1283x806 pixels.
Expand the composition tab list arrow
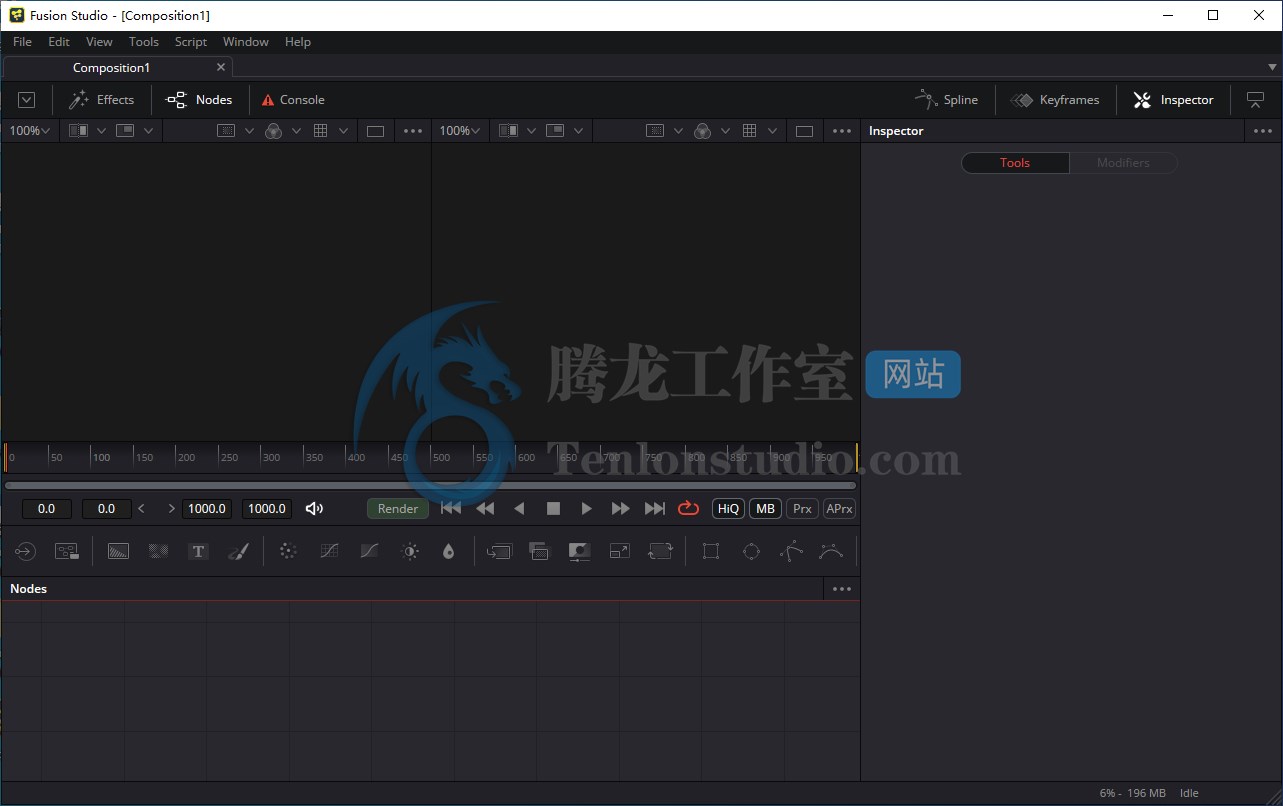point(1273,68)
